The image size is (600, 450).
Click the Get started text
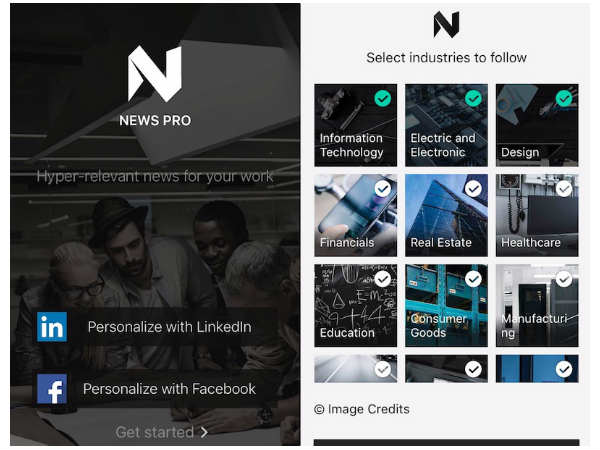tap(155, 432)
